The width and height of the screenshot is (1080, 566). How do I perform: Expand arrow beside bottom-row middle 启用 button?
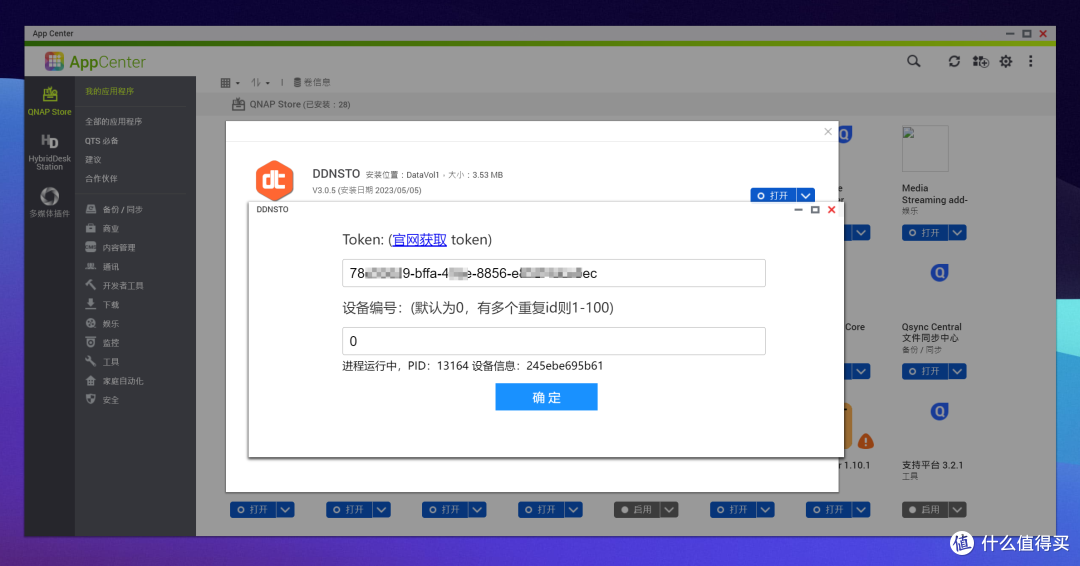click(x=669, y=510)
